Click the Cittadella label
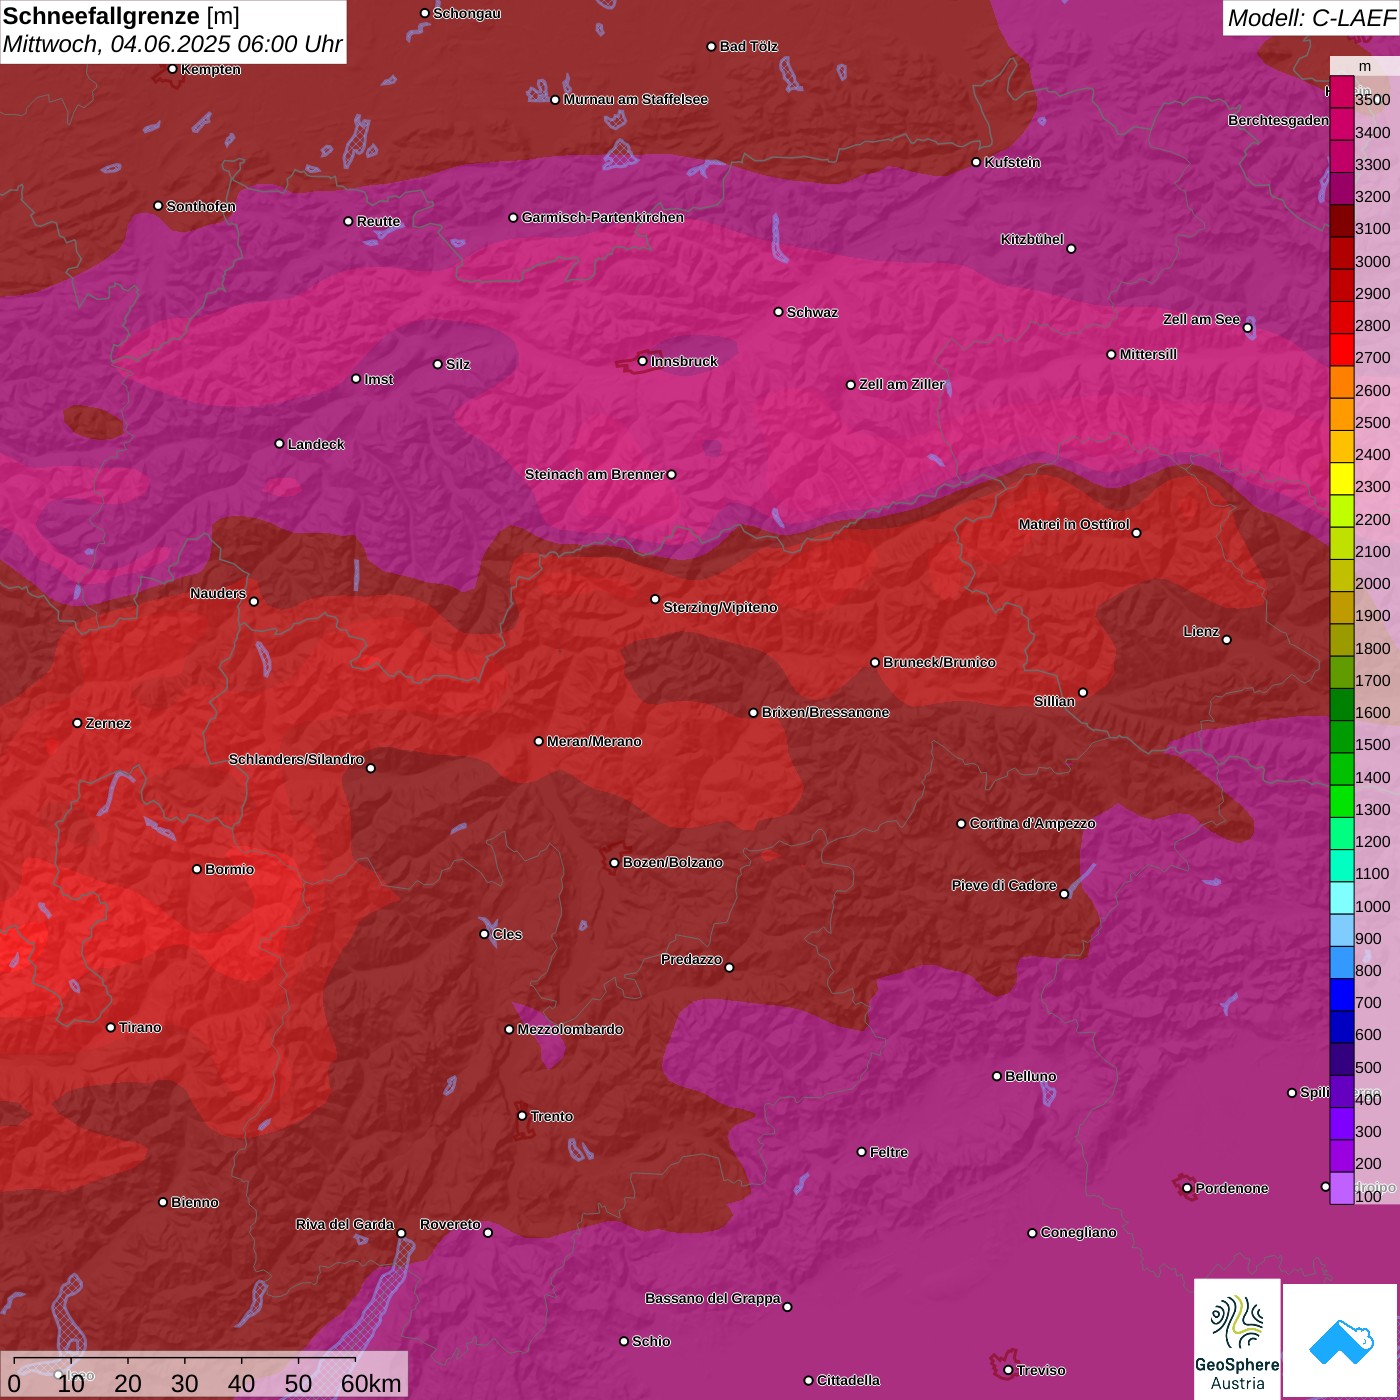1400x1400 pixels. click(x=848, y=1380)
